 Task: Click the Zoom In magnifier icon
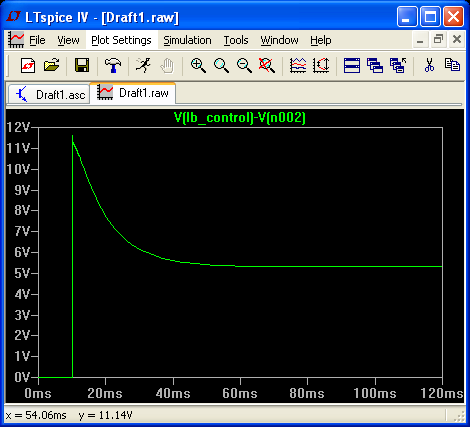pyautogui.click(x=198, y=65)
